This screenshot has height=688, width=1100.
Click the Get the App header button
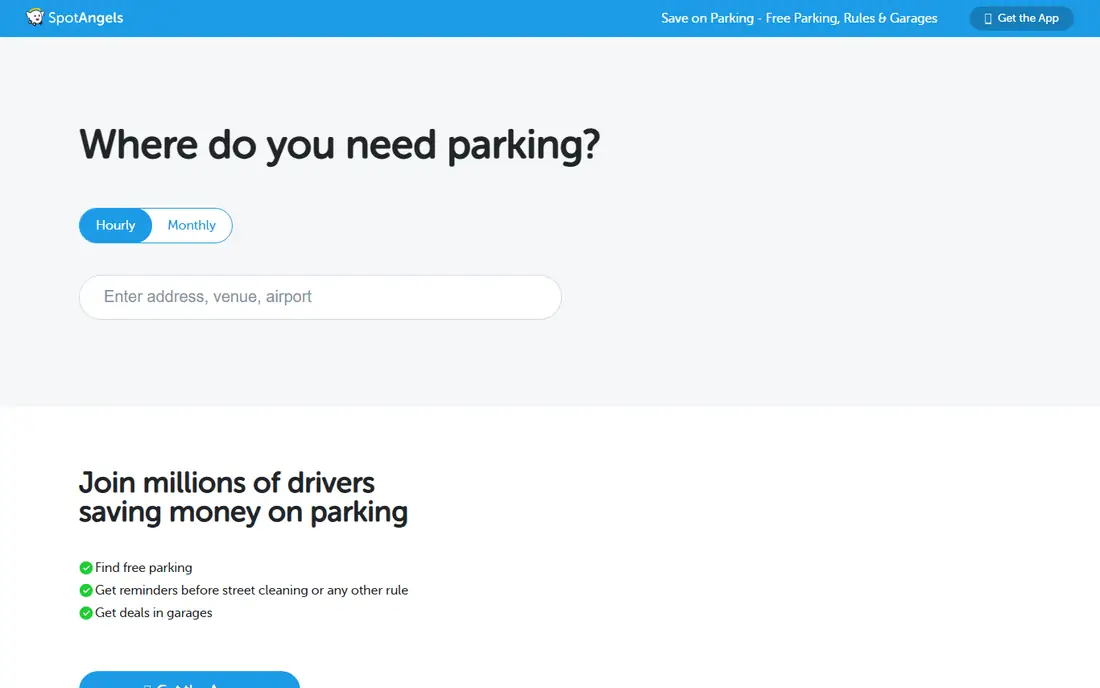click(1021, 18)
